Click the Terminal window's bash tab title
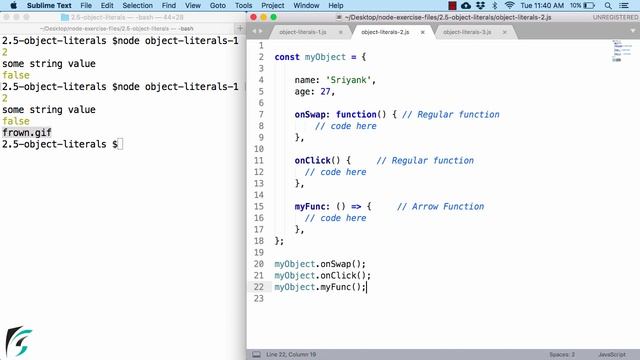Image resolution: width=640 pixels, height=360 pixels. tap(117, 29)
